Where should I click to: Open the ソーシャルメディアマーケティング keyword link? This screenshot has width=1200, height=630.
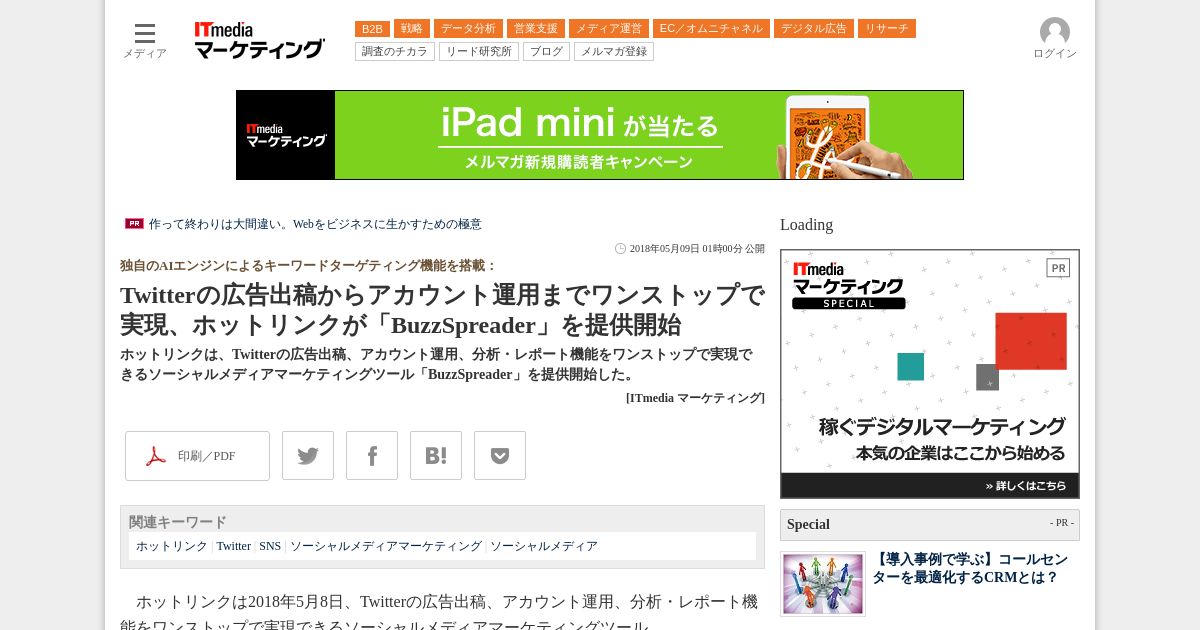(x=386, y=546)
